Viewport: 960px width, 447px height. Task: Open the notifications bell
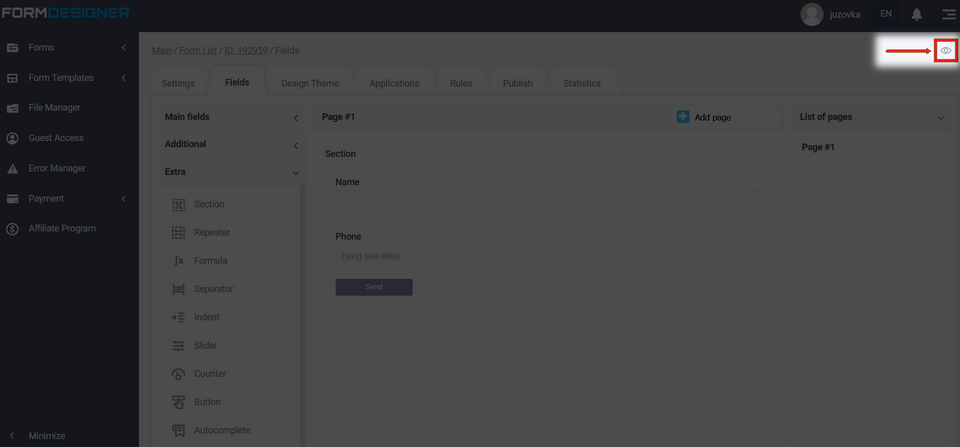(x=916, y=14)
